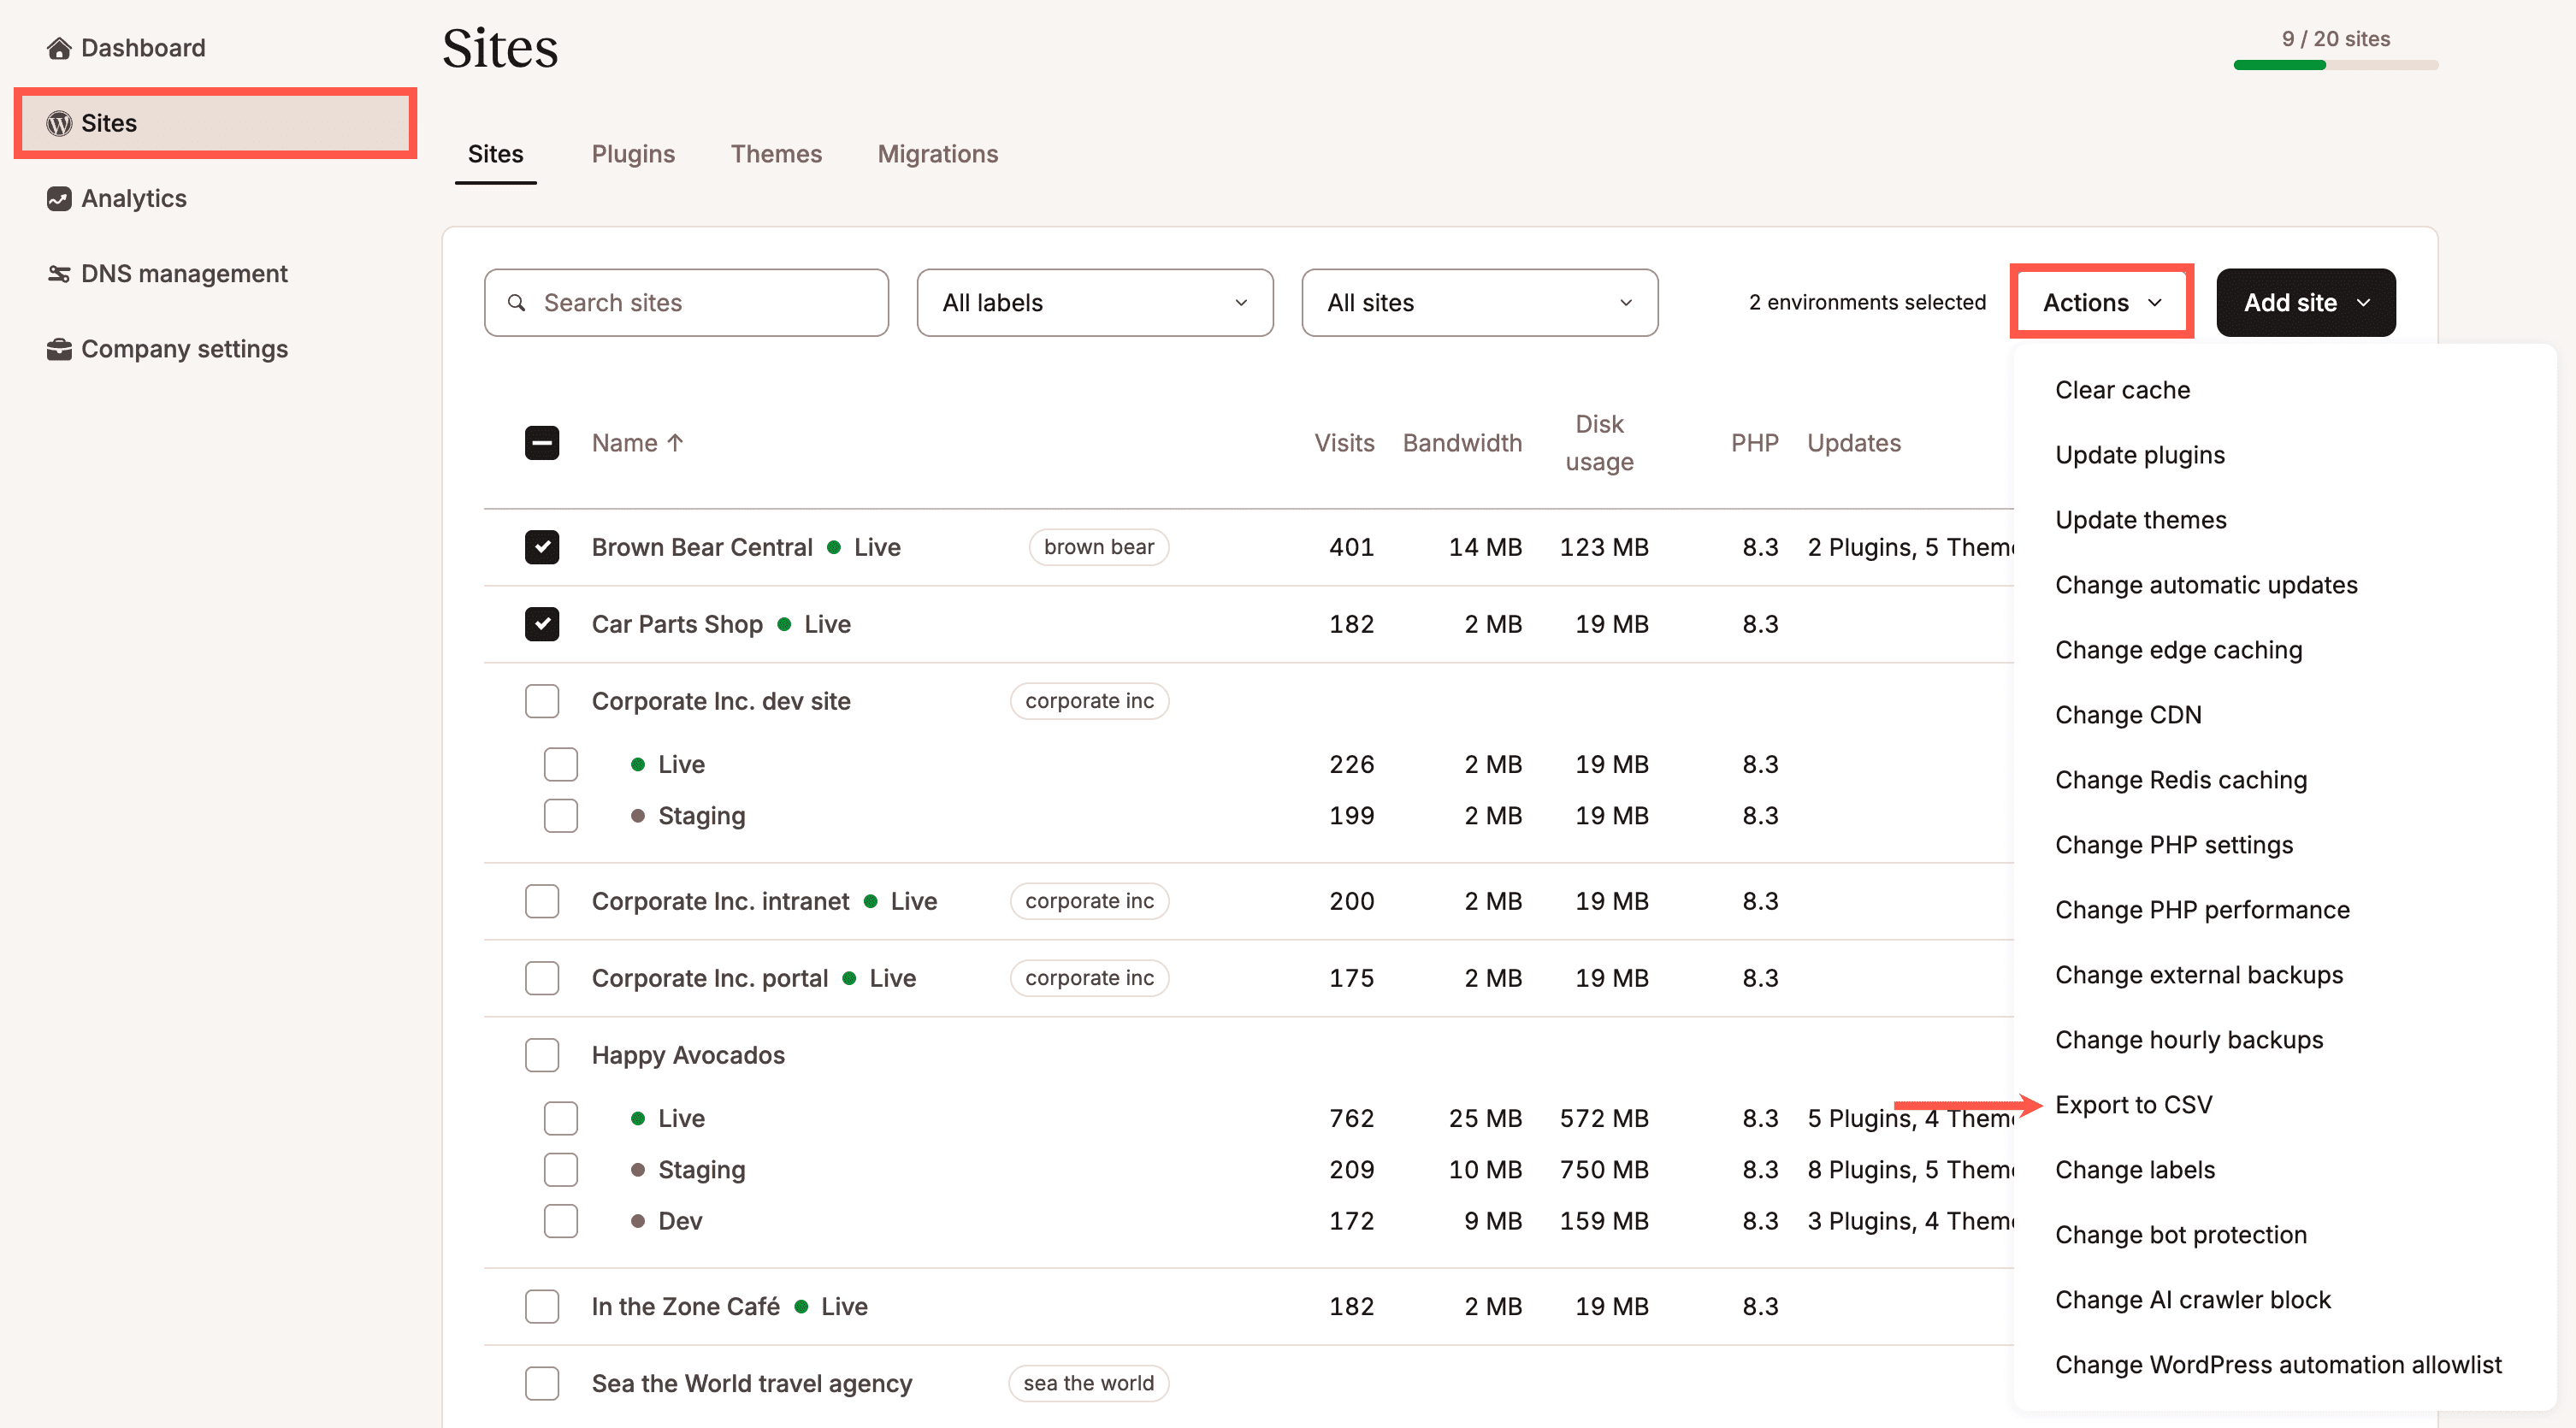Sort by the PHP column header
This screenshot has height=1428, width=2576.
point(1754,443)
